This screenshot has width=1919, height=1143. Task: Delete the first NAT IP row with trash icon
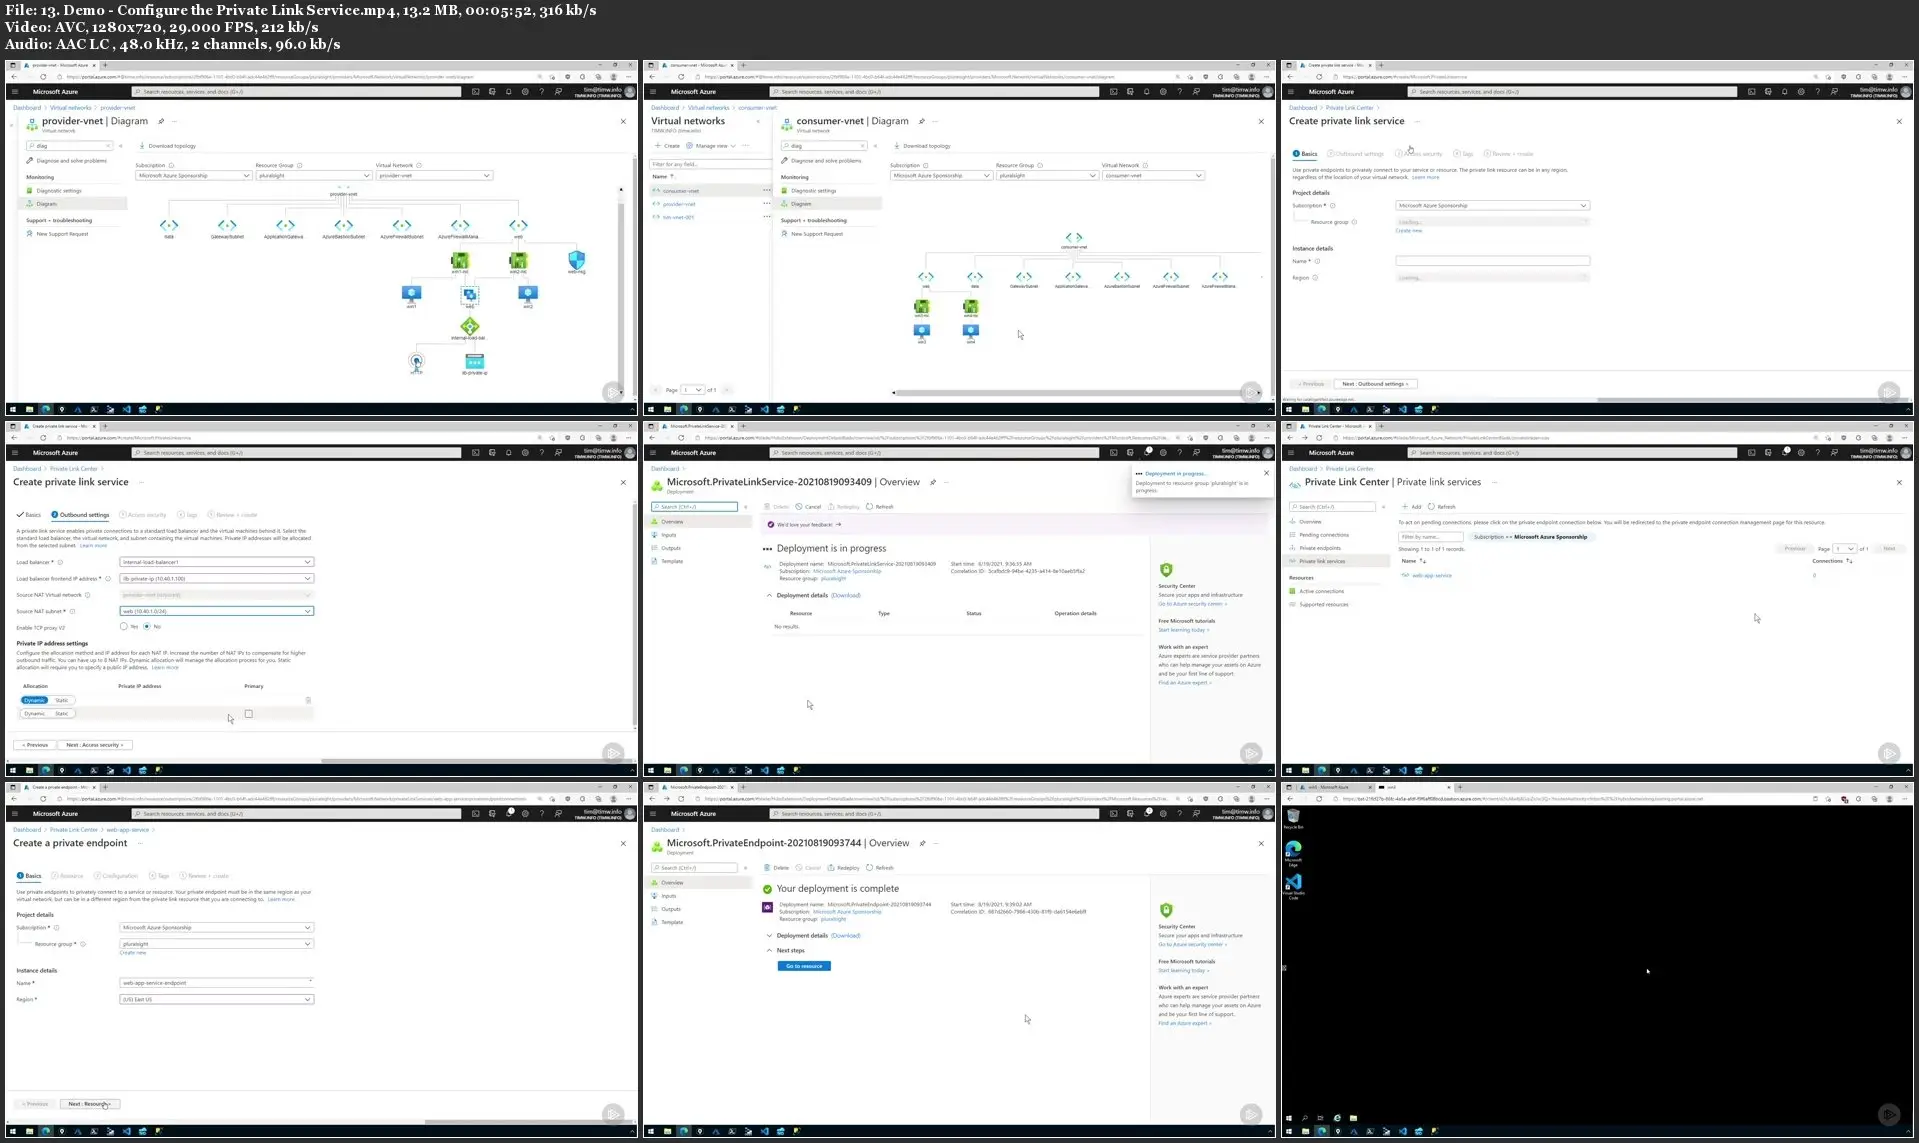tap(308, 700)
